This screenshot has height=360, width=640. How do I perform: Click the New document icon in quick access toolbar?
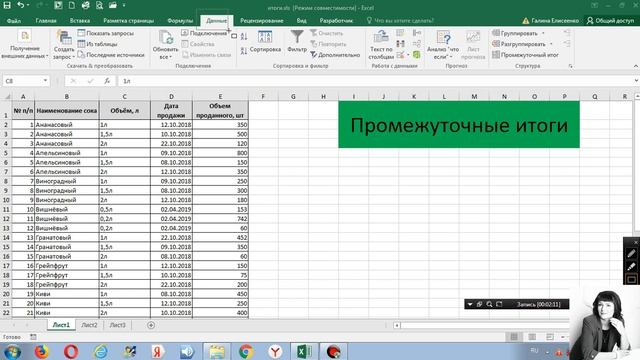tap(71, 5)
